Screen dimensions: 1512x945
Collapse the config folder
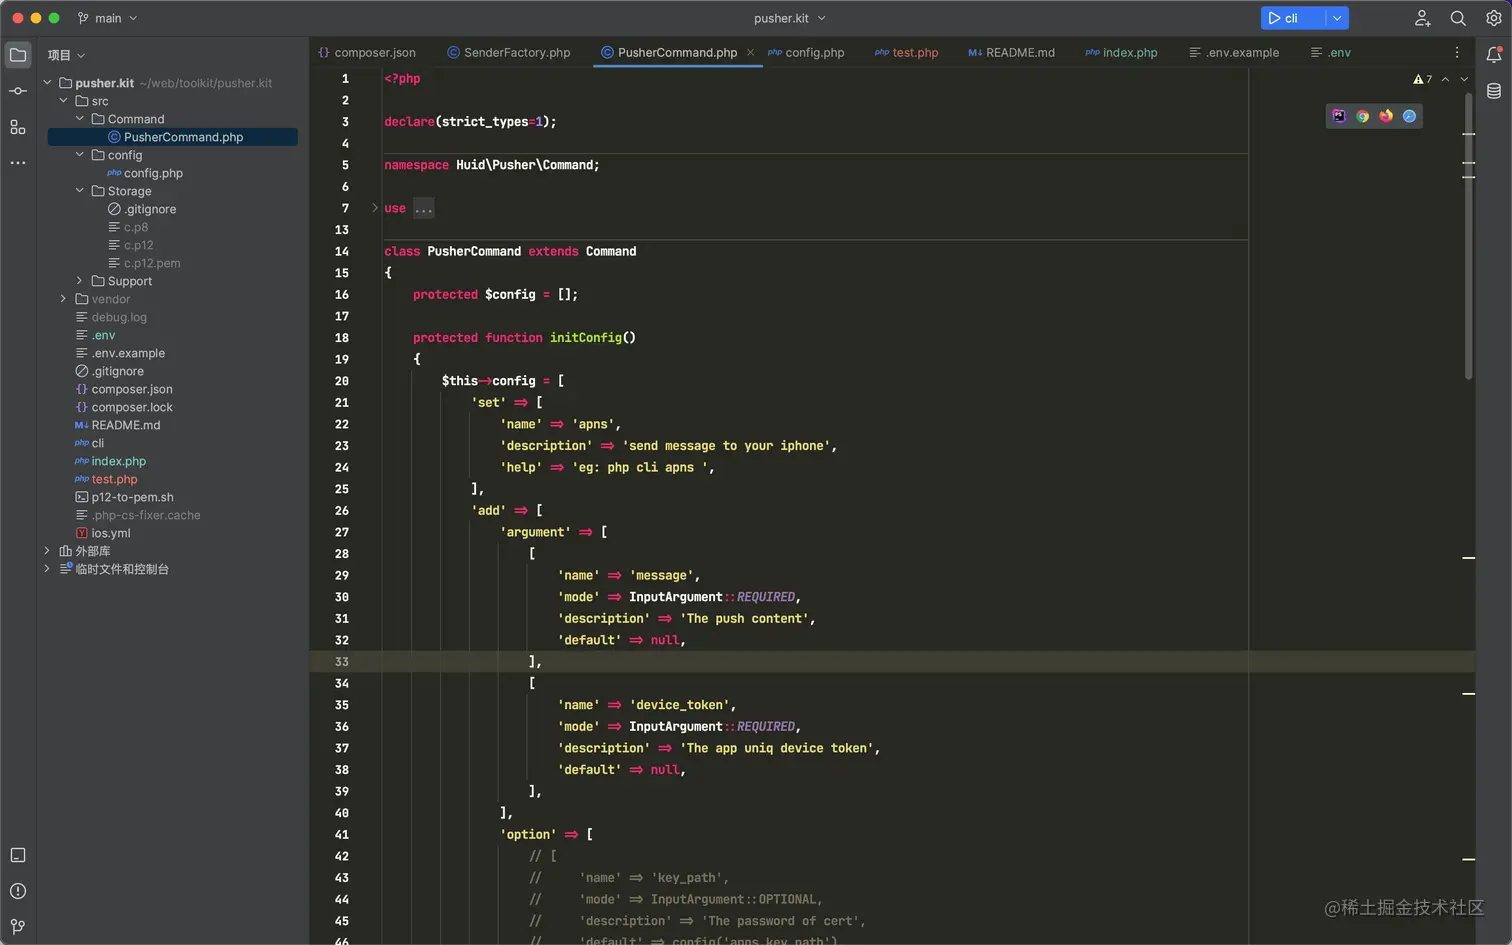click(80, 155)
